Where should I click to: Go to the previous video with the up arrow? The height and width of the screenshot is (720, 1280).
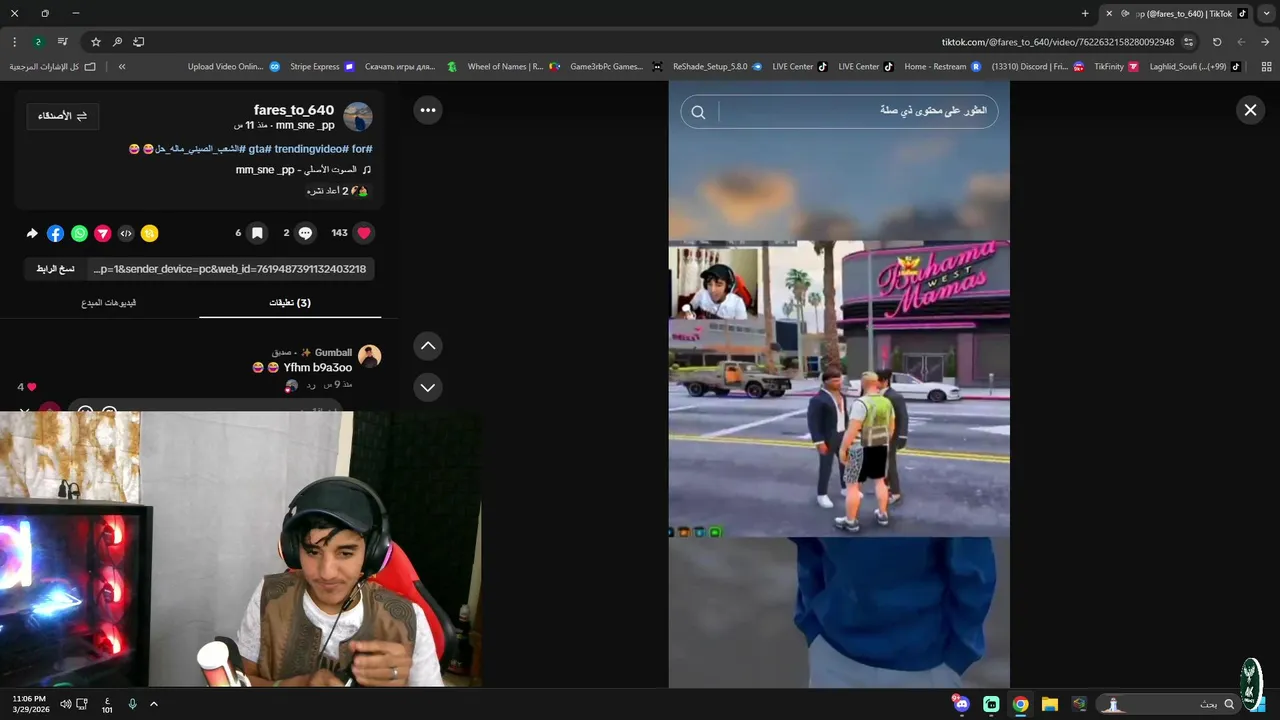click(428, 346)
